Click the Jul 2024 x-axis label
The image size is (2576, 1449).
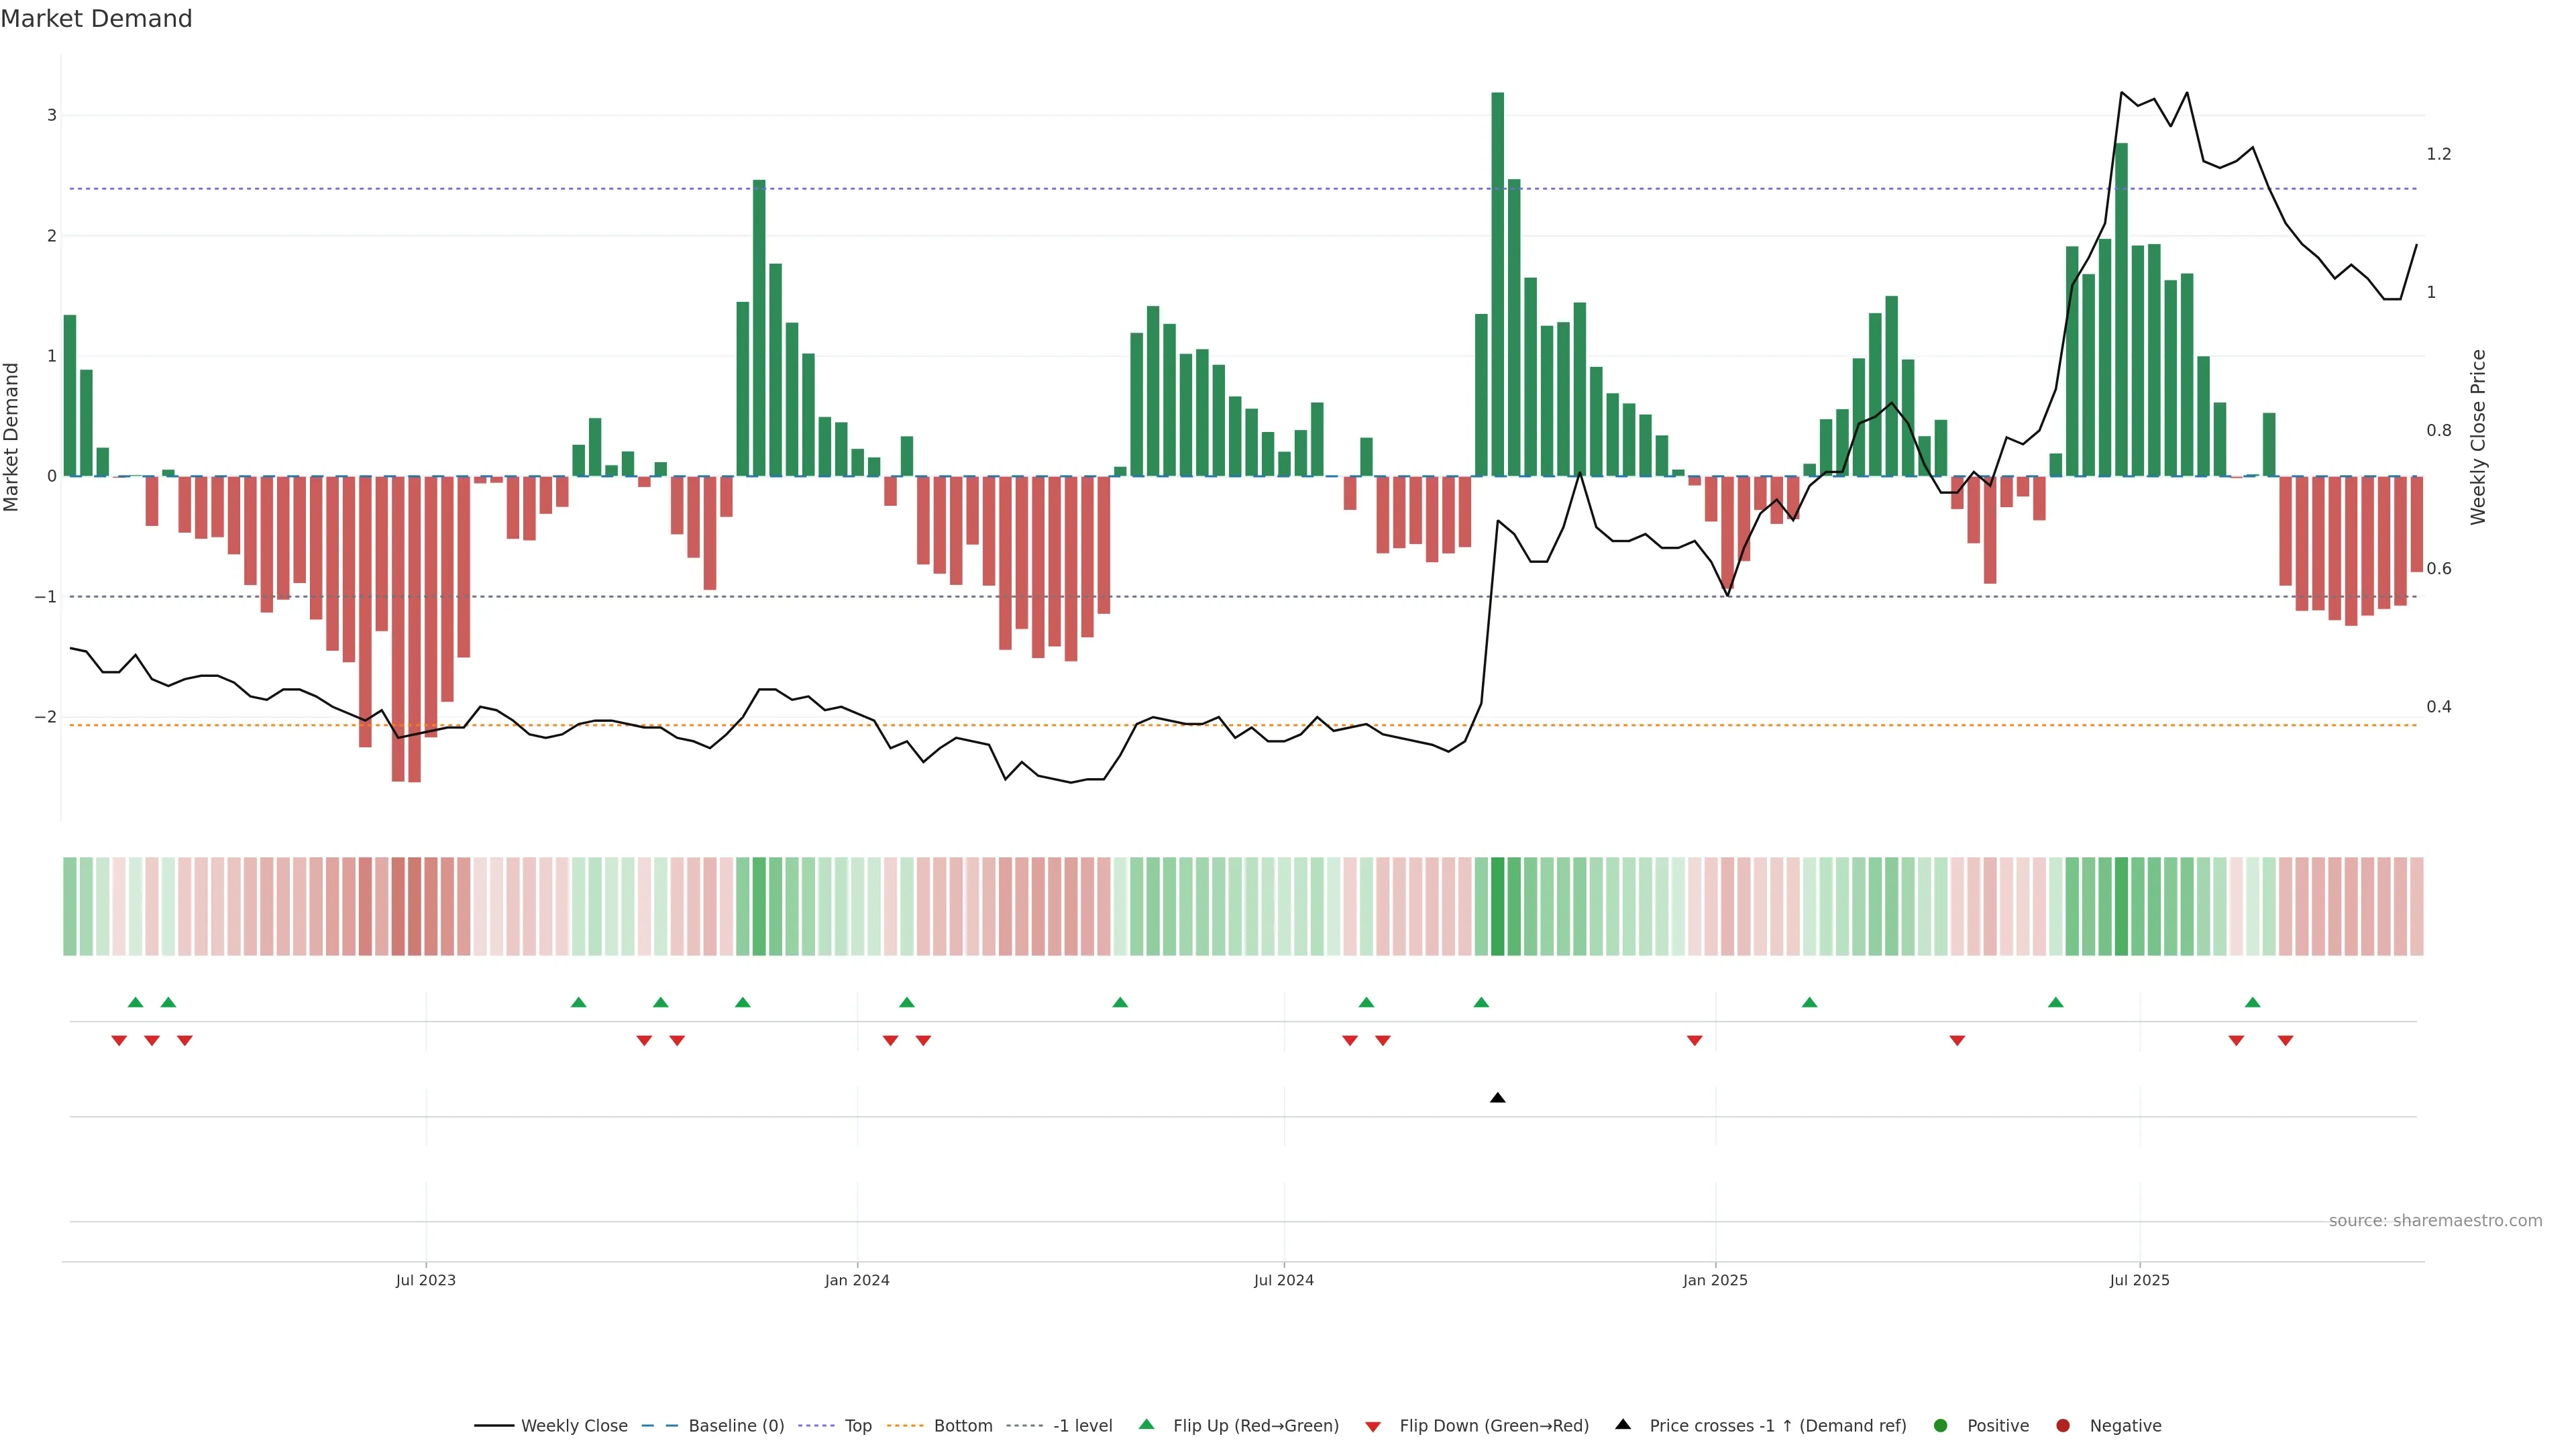coord(1284,1281)
